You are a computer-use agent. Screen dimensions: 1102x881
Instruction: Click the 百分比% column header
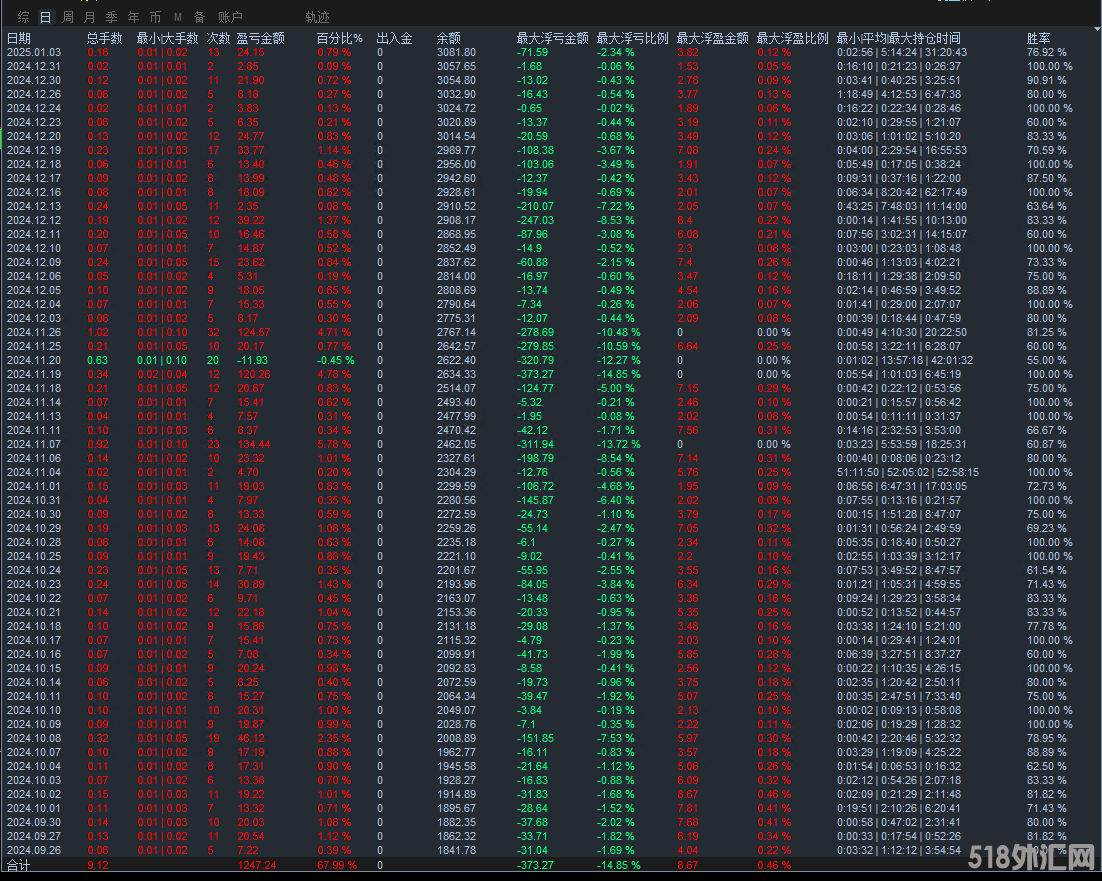coord(339,38)
